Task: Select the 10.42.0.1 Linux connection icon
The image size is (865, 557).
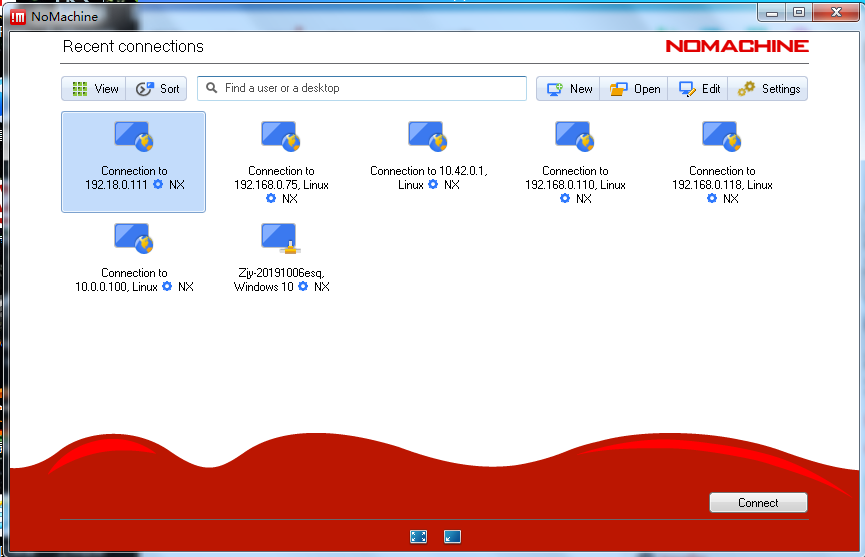Action: pyautogui.click(x=428, y=136)
